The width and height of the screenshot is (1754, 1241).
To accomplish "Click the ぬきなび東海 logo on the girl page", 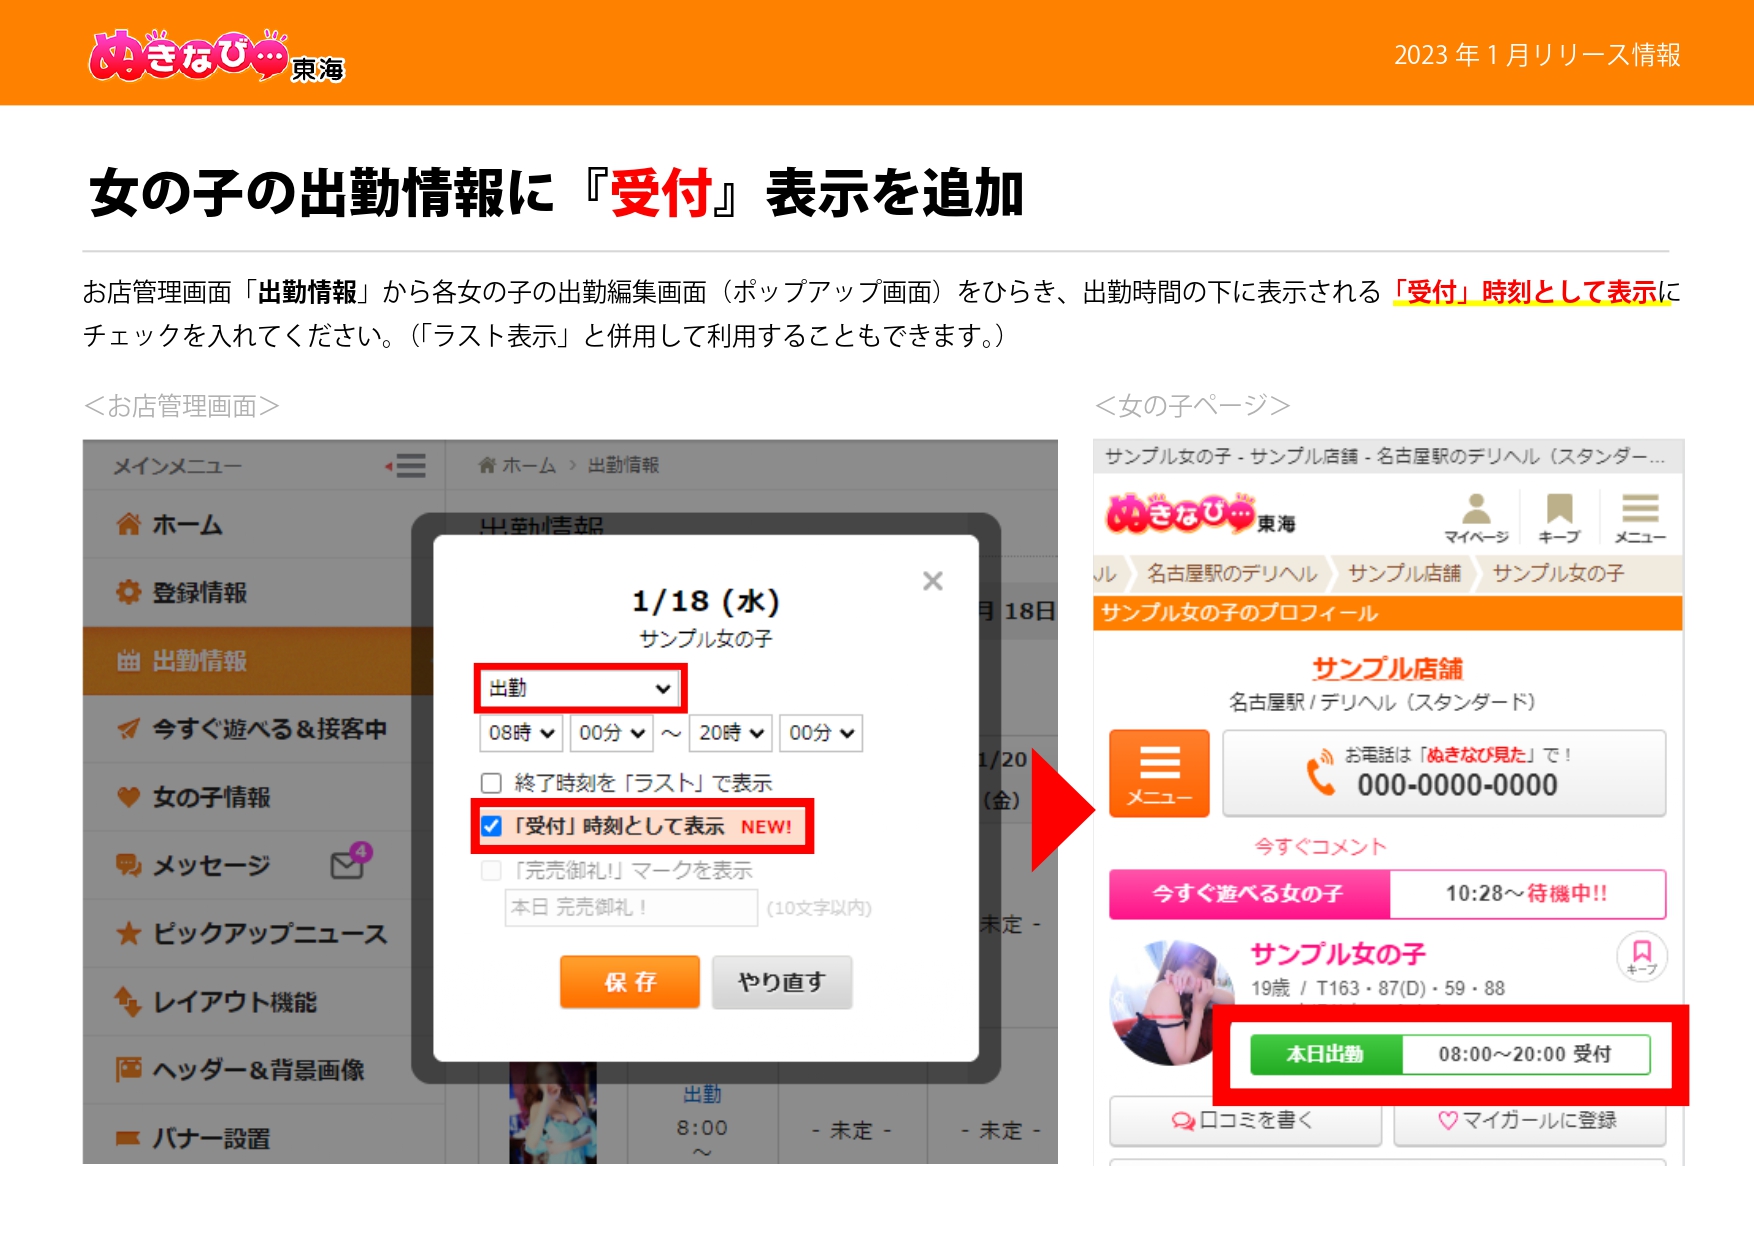I will (x=1200, y=516).
